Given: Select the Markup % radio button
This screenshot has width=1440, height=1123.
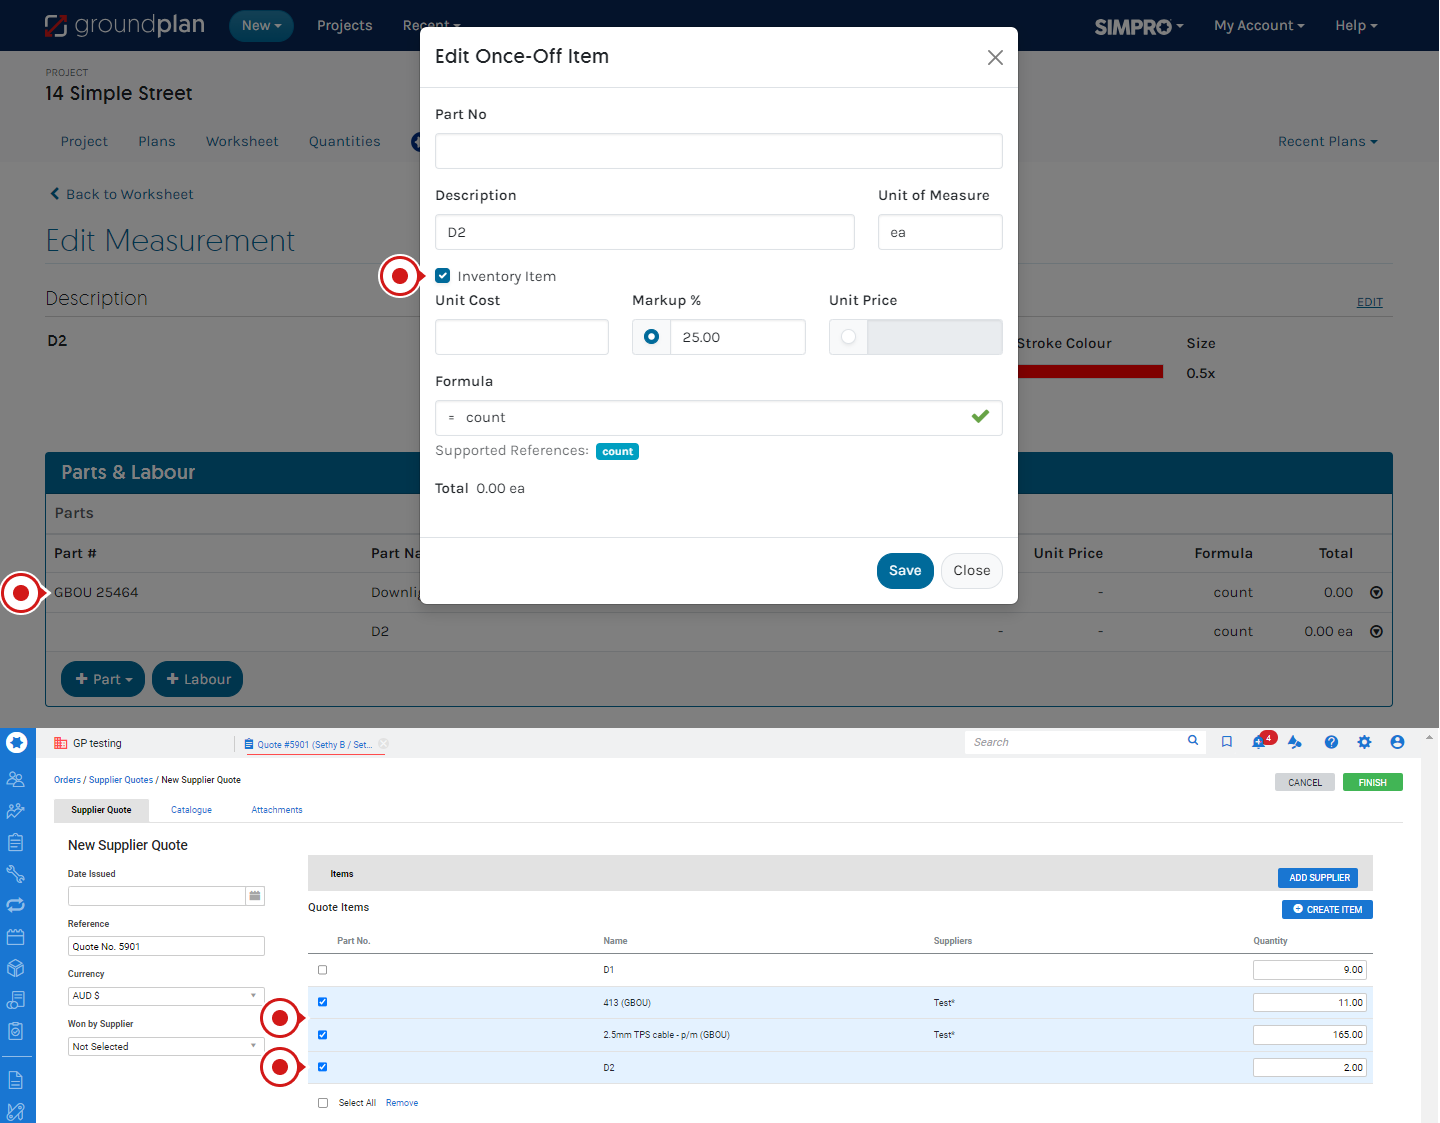Looking at the screenshot, I should pos(651,337).
